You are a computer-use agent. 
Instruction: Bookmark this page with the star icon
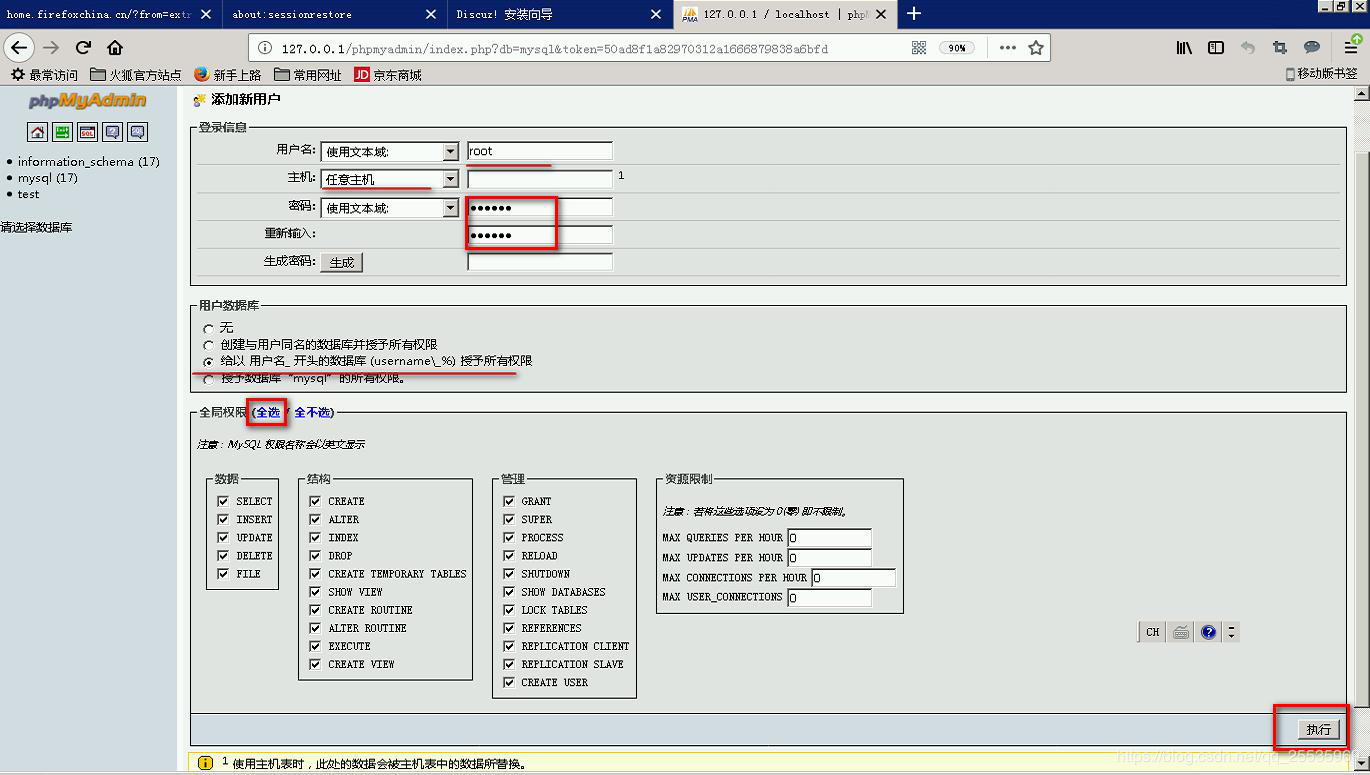coord(1036,48)
